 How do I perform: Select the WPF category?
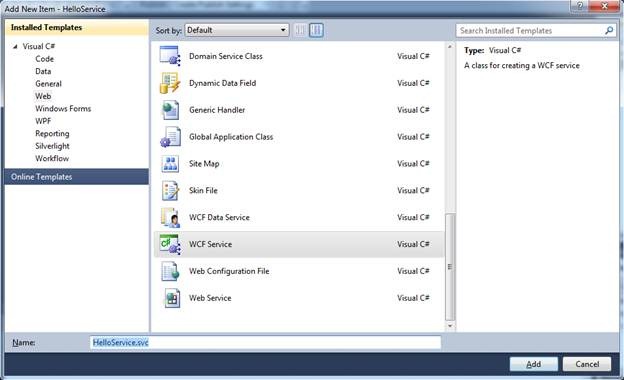coord(43,121)
